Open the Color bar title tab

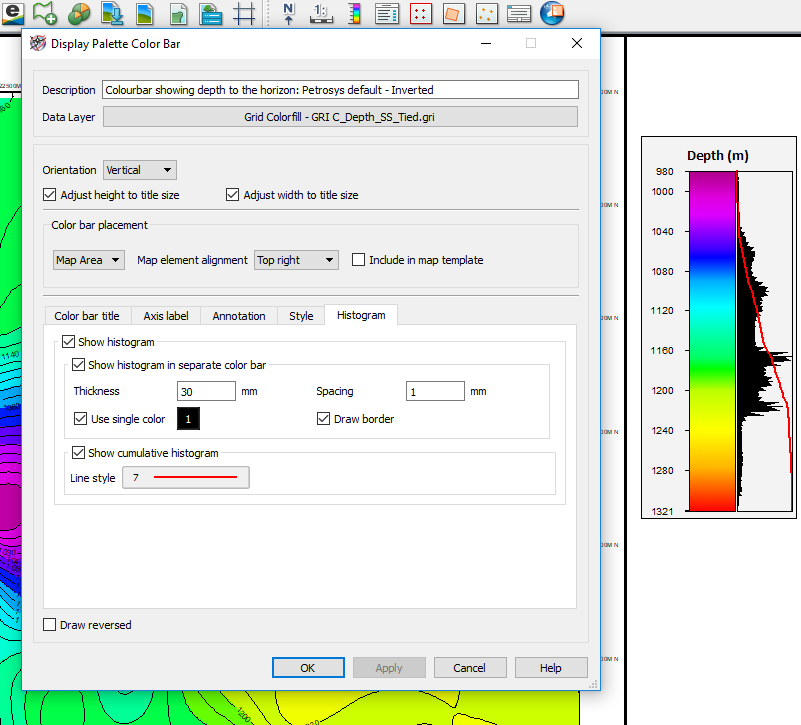click(x=87, y=316)
